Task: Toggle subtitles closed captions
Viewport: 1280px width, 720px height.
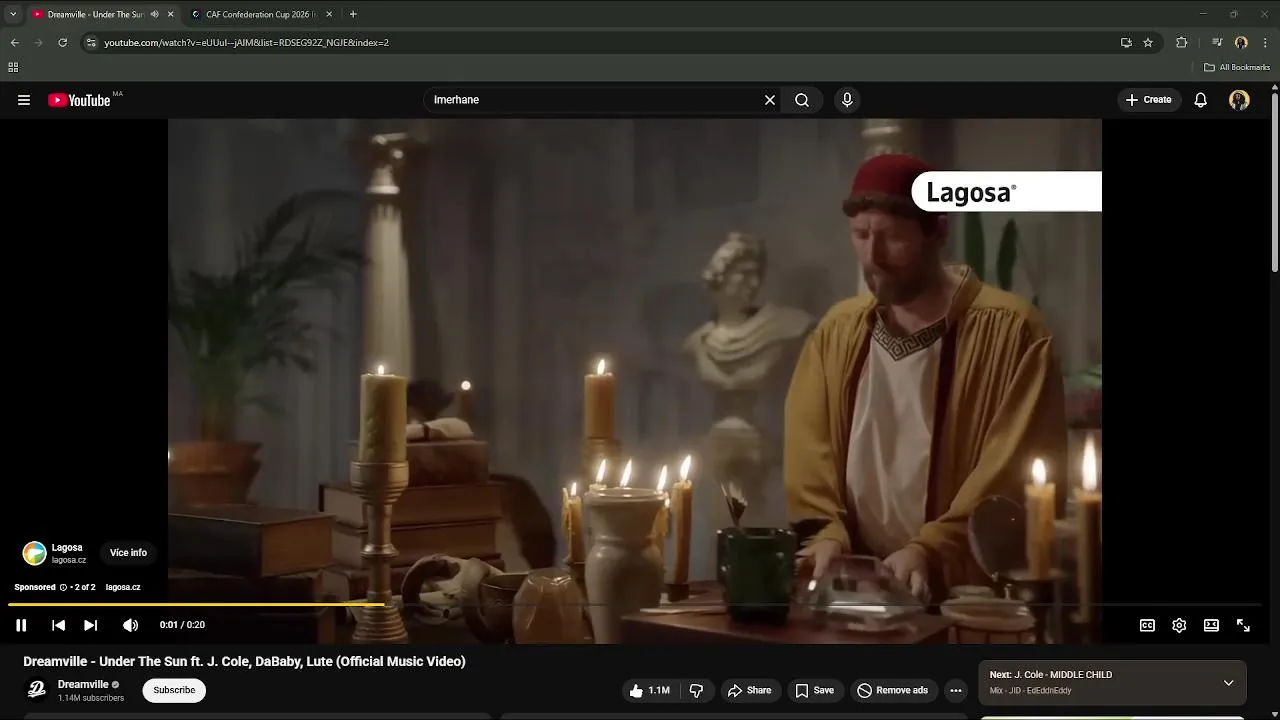Action: click(x=1147, y=625)
